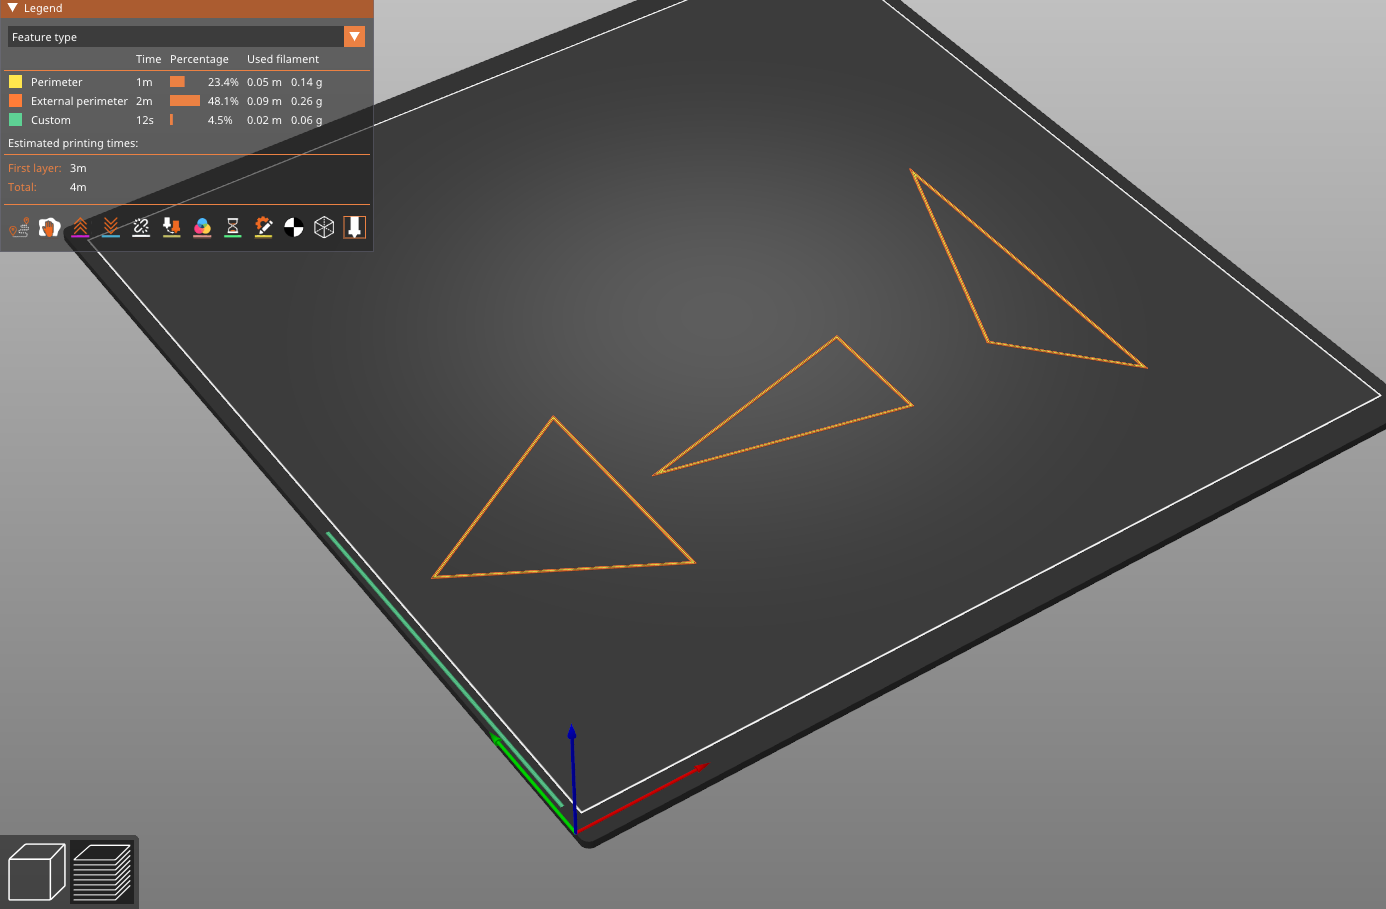Enable shells display in preview
Screen dimensions: 1386x909
(324, 227)
